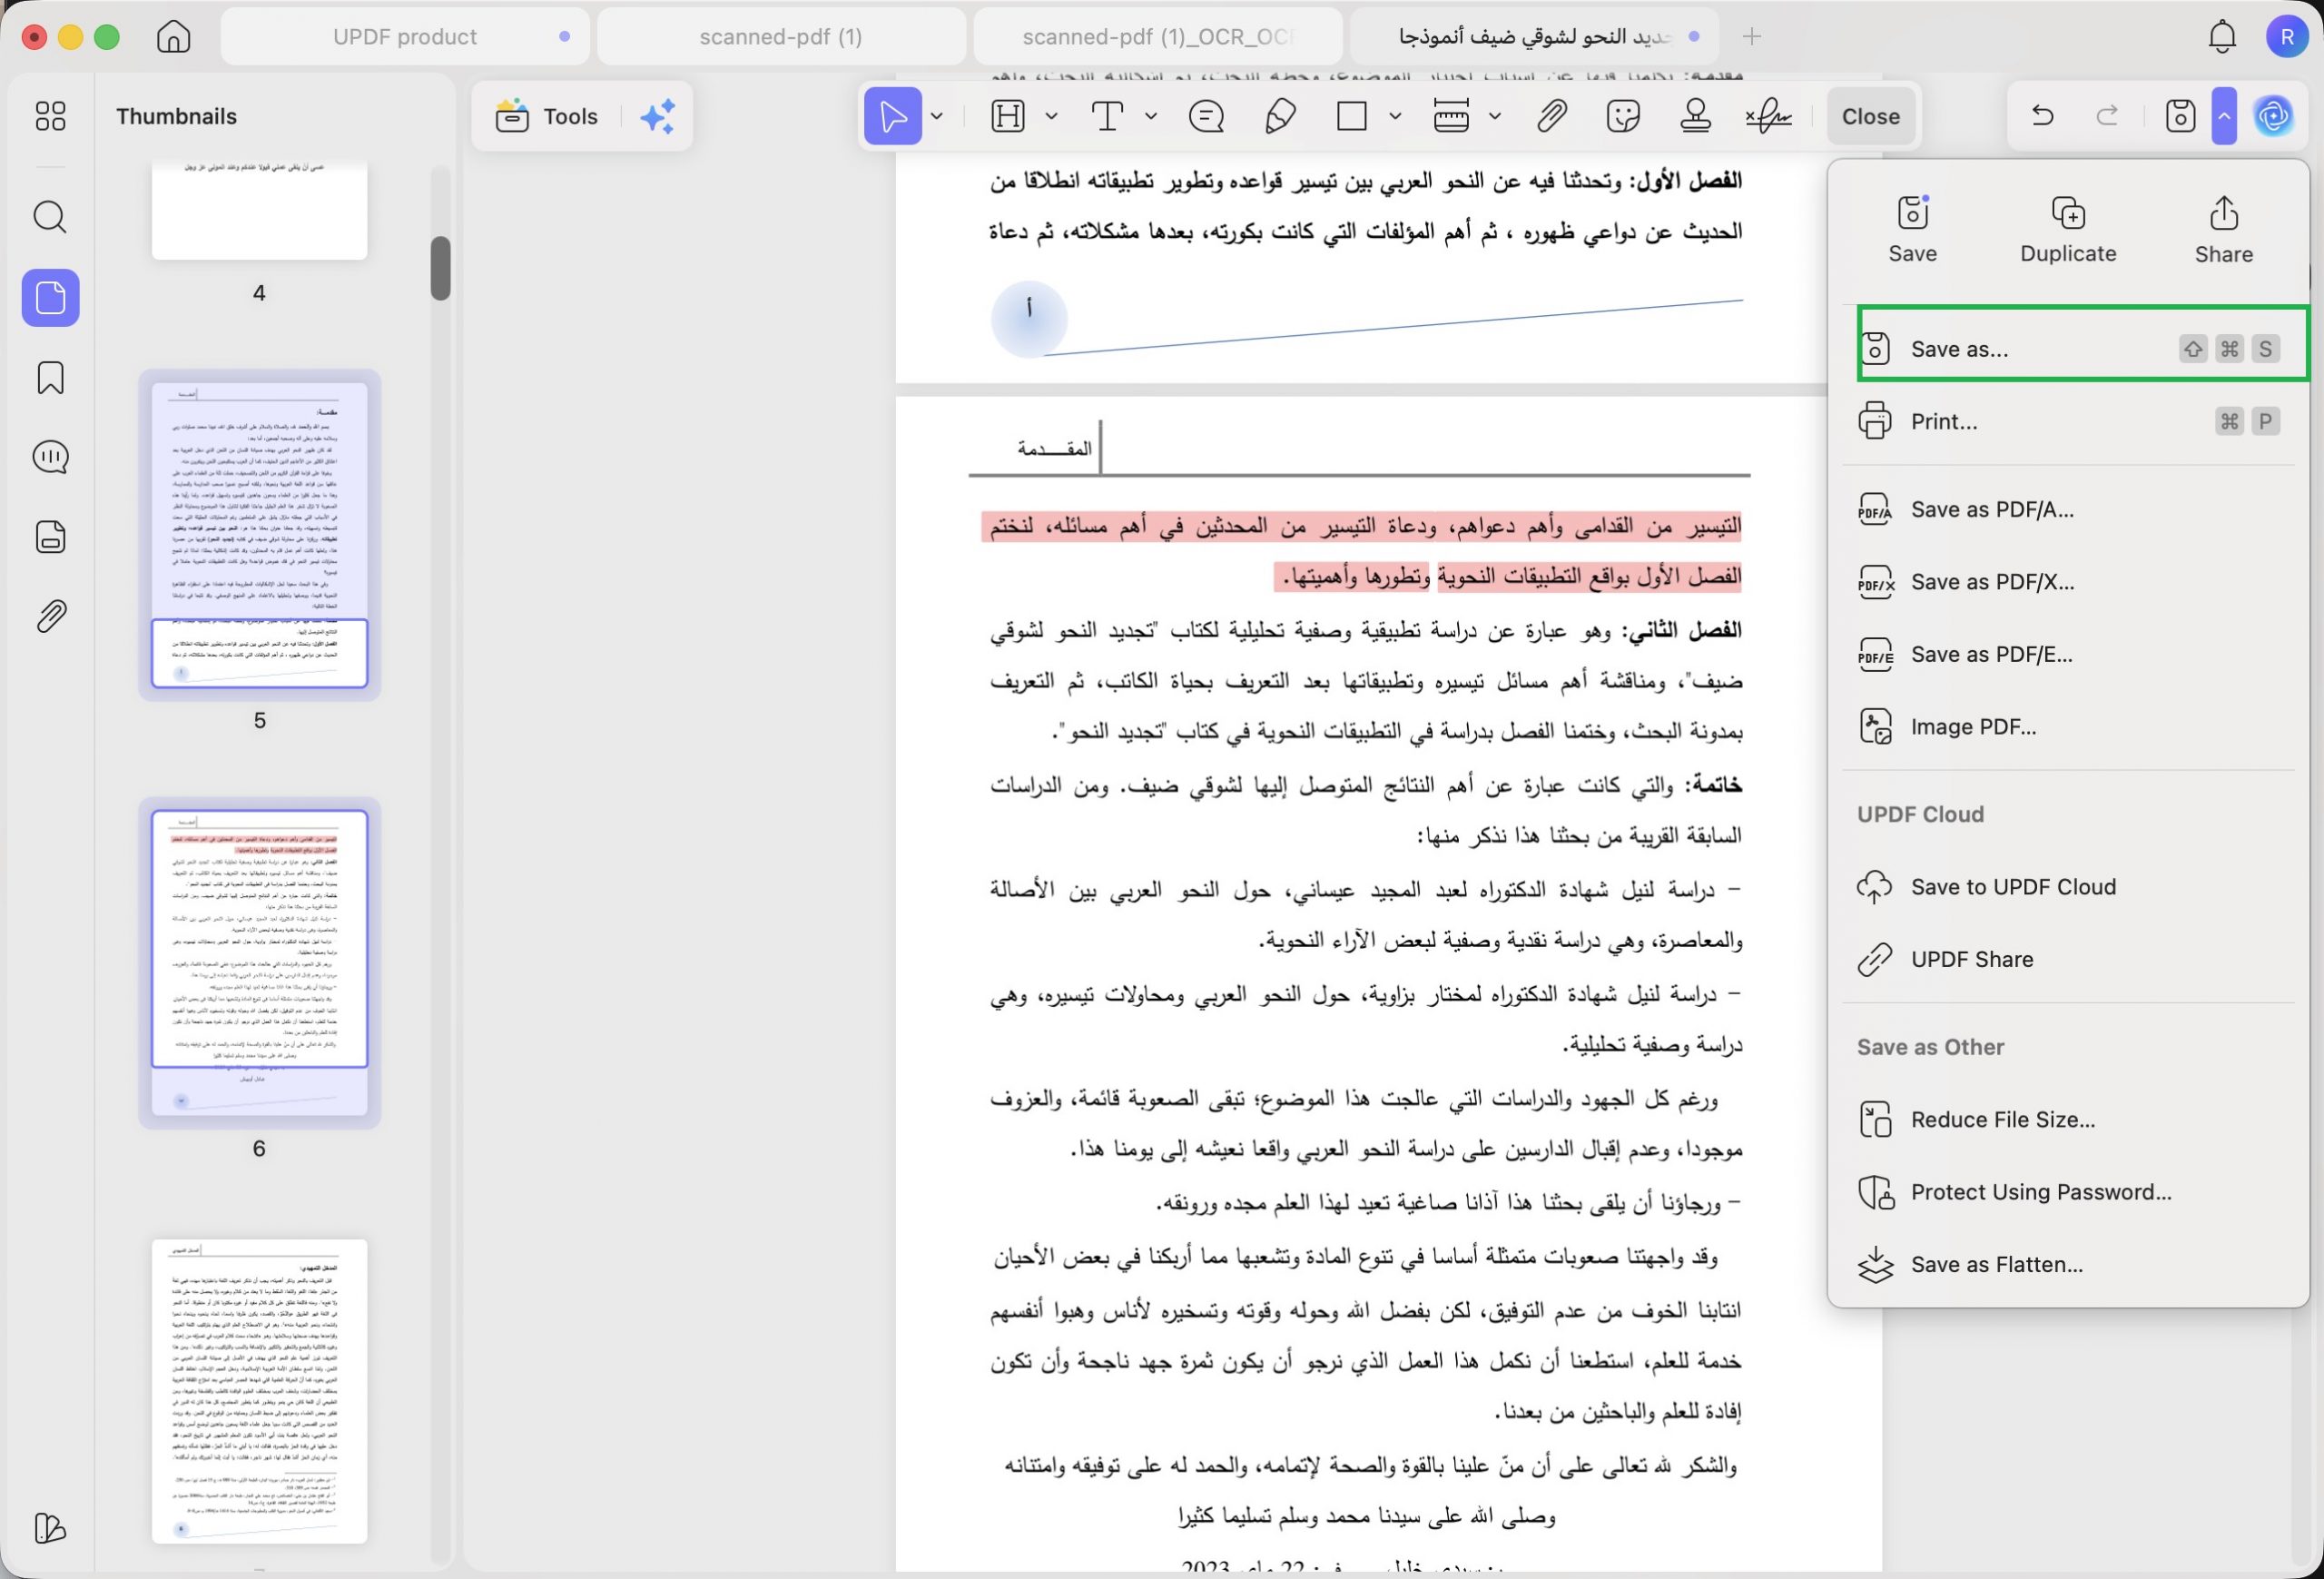2324x1579 pixels.
Task: Click Save in the save menu
Action: point(1912,230)
